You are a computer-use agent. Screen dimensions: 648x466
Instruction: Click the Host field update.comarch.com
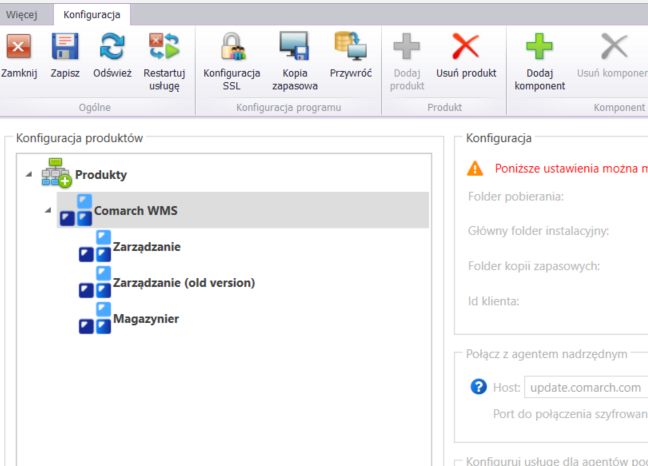586,388
